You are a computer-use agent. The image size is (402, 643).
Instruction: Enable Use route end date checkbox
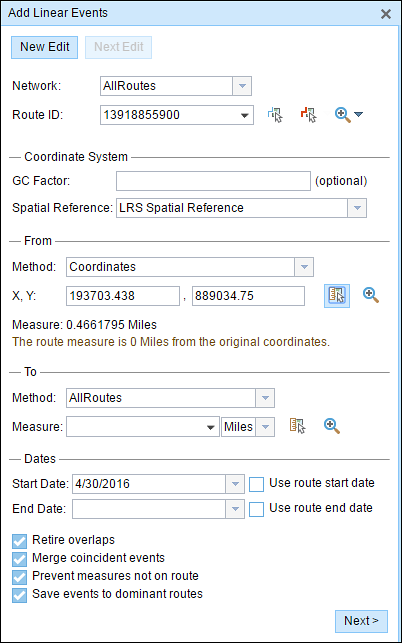click(x=256, y=509)
